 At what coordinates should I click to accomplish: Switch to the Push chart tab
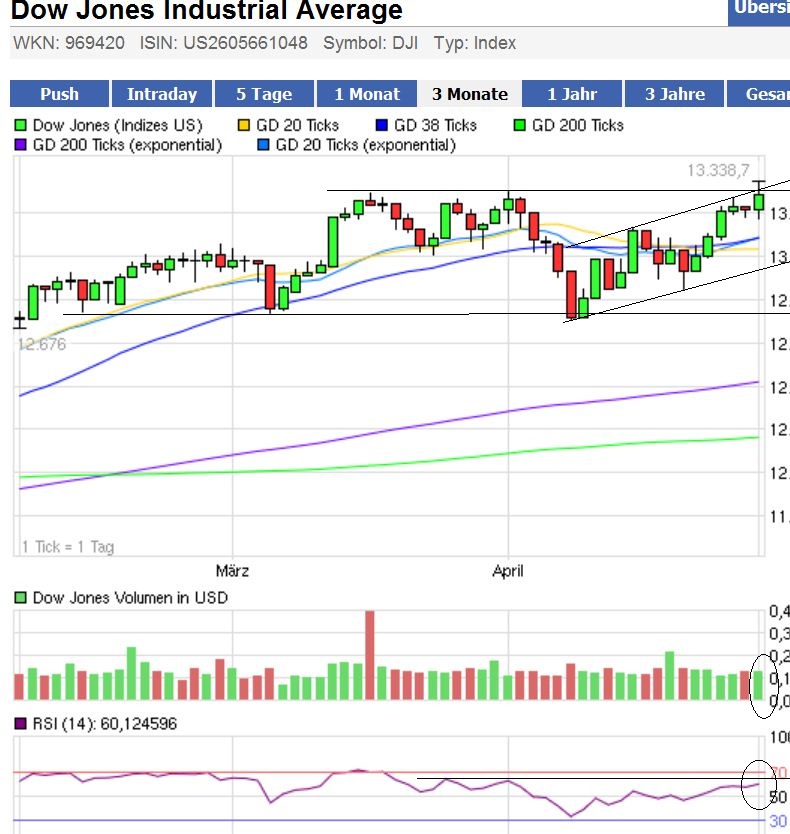coord(60,94)
